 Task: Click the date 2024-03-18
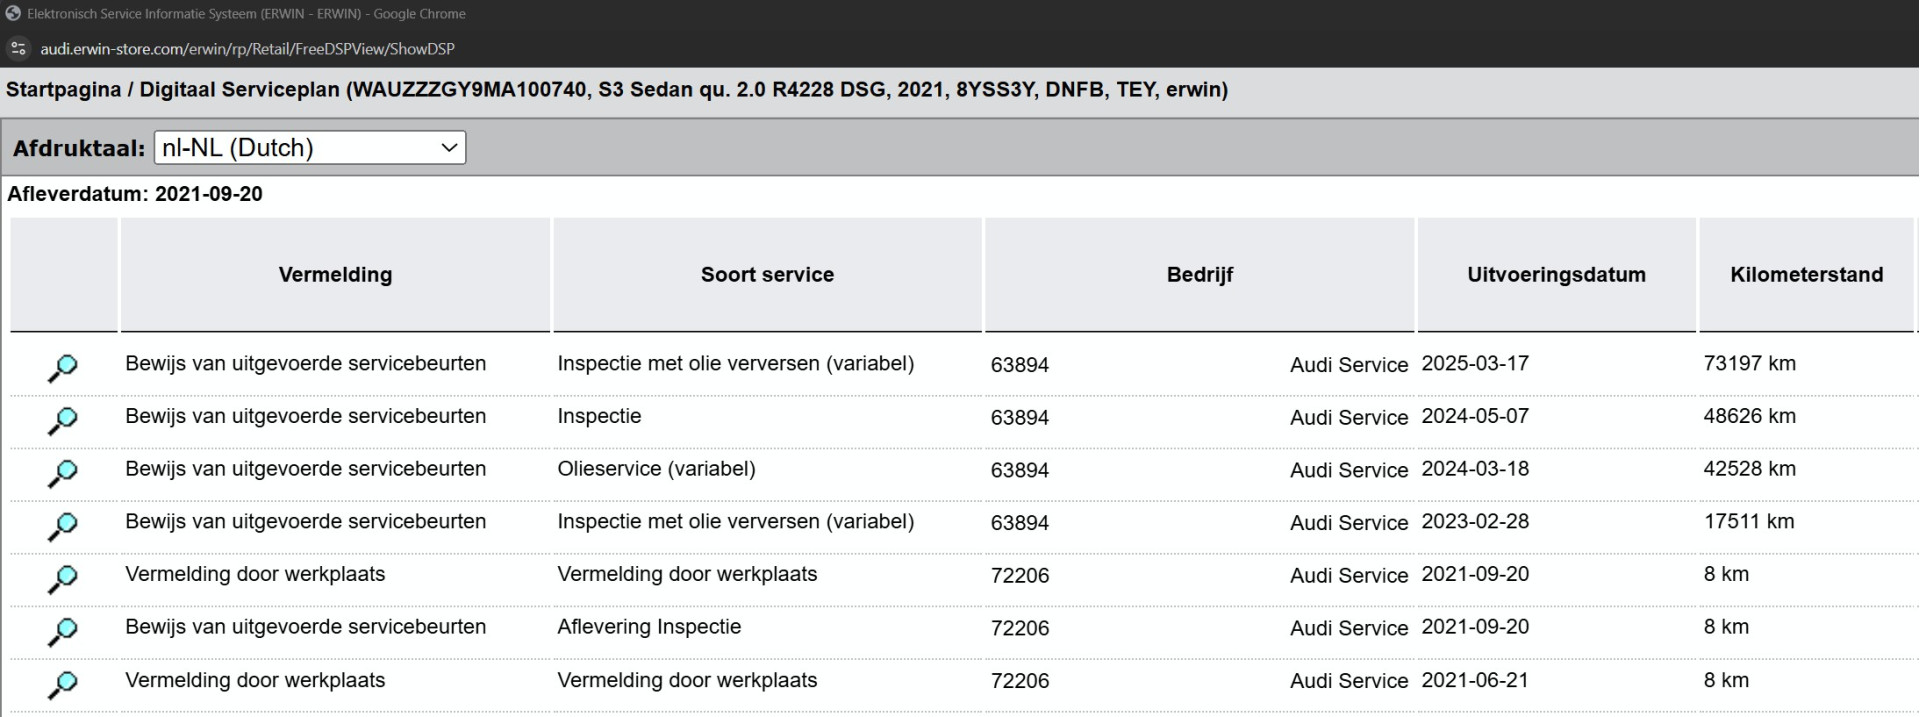(x=1475, y=469)
